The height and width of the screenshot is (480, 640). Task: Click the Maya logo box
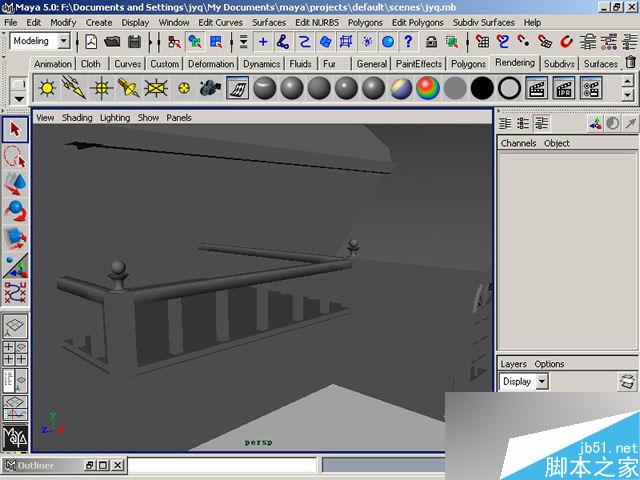coord(15,438)
